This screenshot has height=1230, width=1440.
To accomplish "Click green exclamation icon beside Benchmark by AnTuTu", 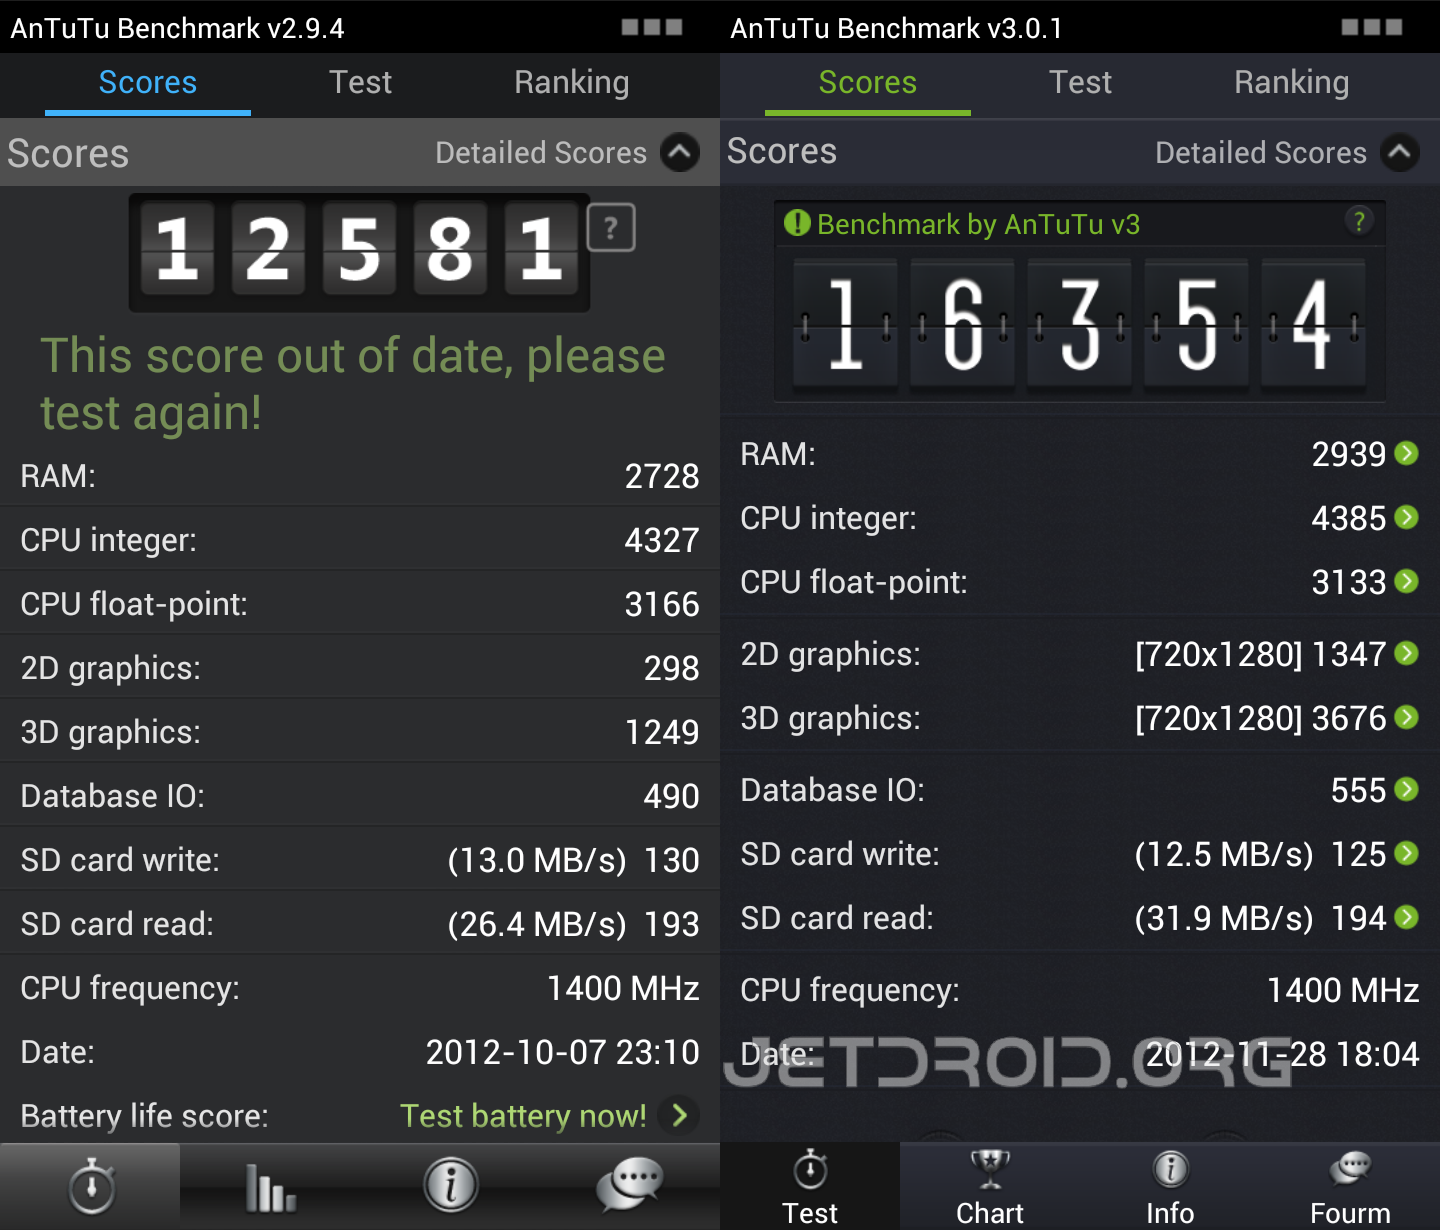I will click(797, 223).
